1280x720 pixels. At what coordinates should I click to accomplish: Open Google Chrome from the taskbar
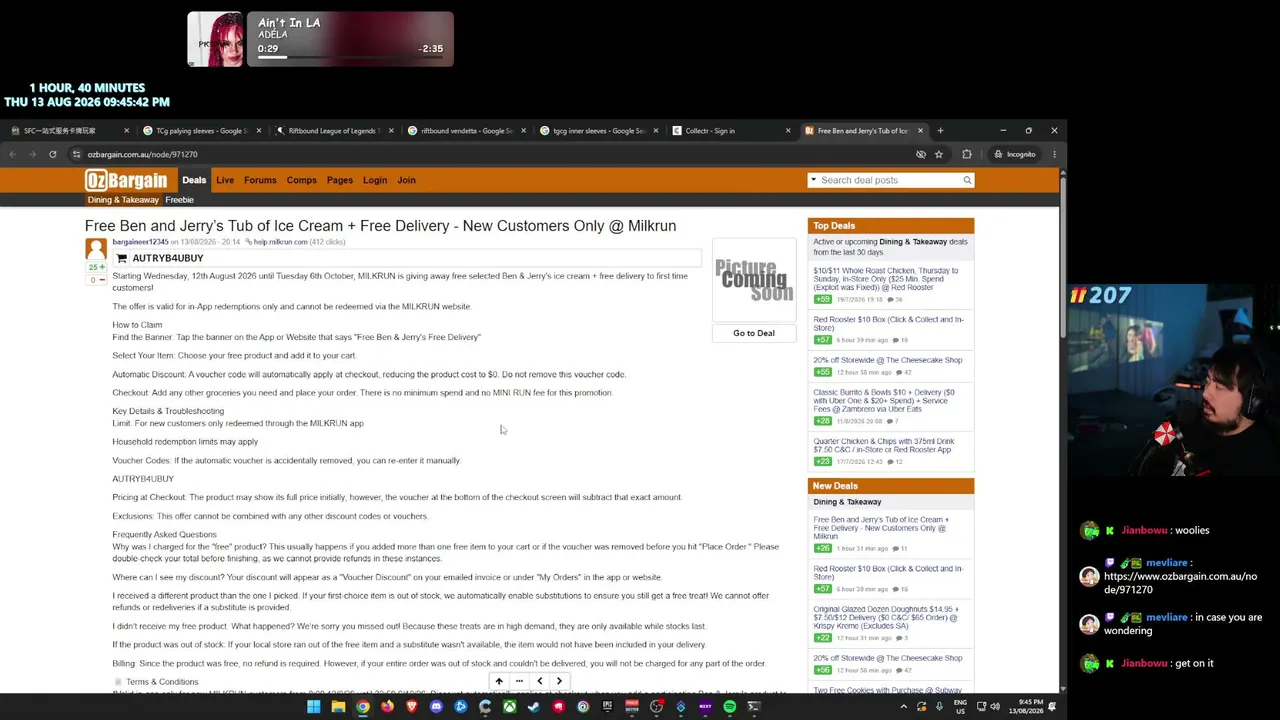coord(362,707)
